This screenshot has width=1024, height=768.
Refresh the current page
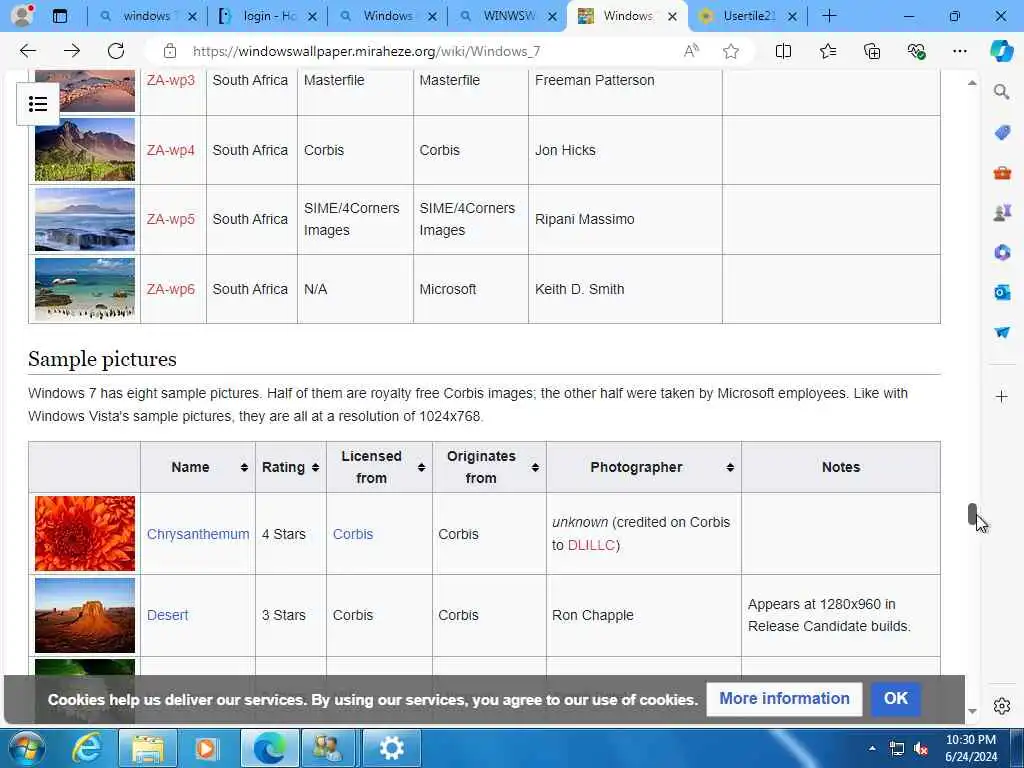click(116, 51)
